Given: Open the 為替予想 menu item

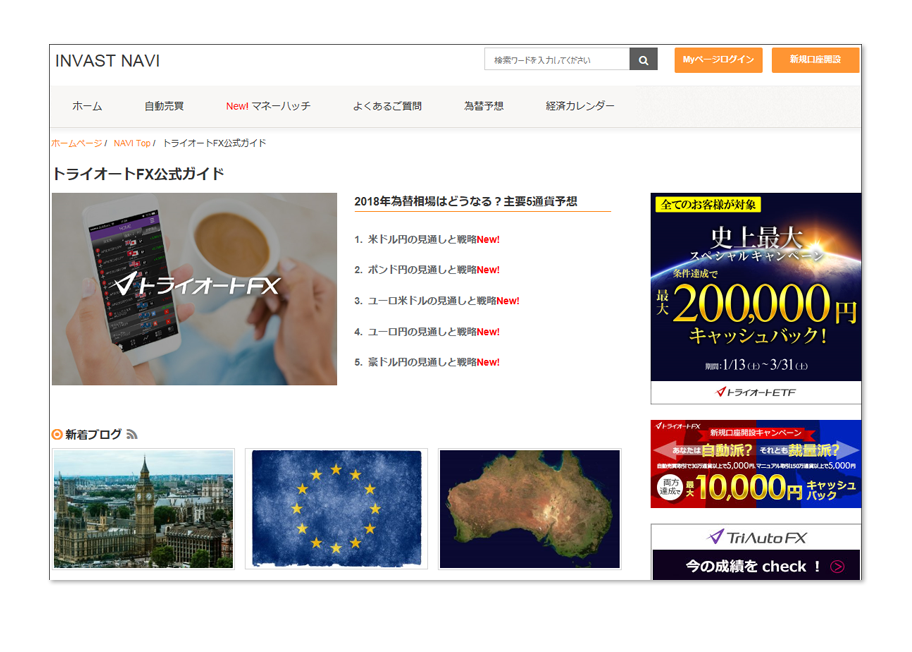Looking at the screenshot, I should click(x=483, y=106).
